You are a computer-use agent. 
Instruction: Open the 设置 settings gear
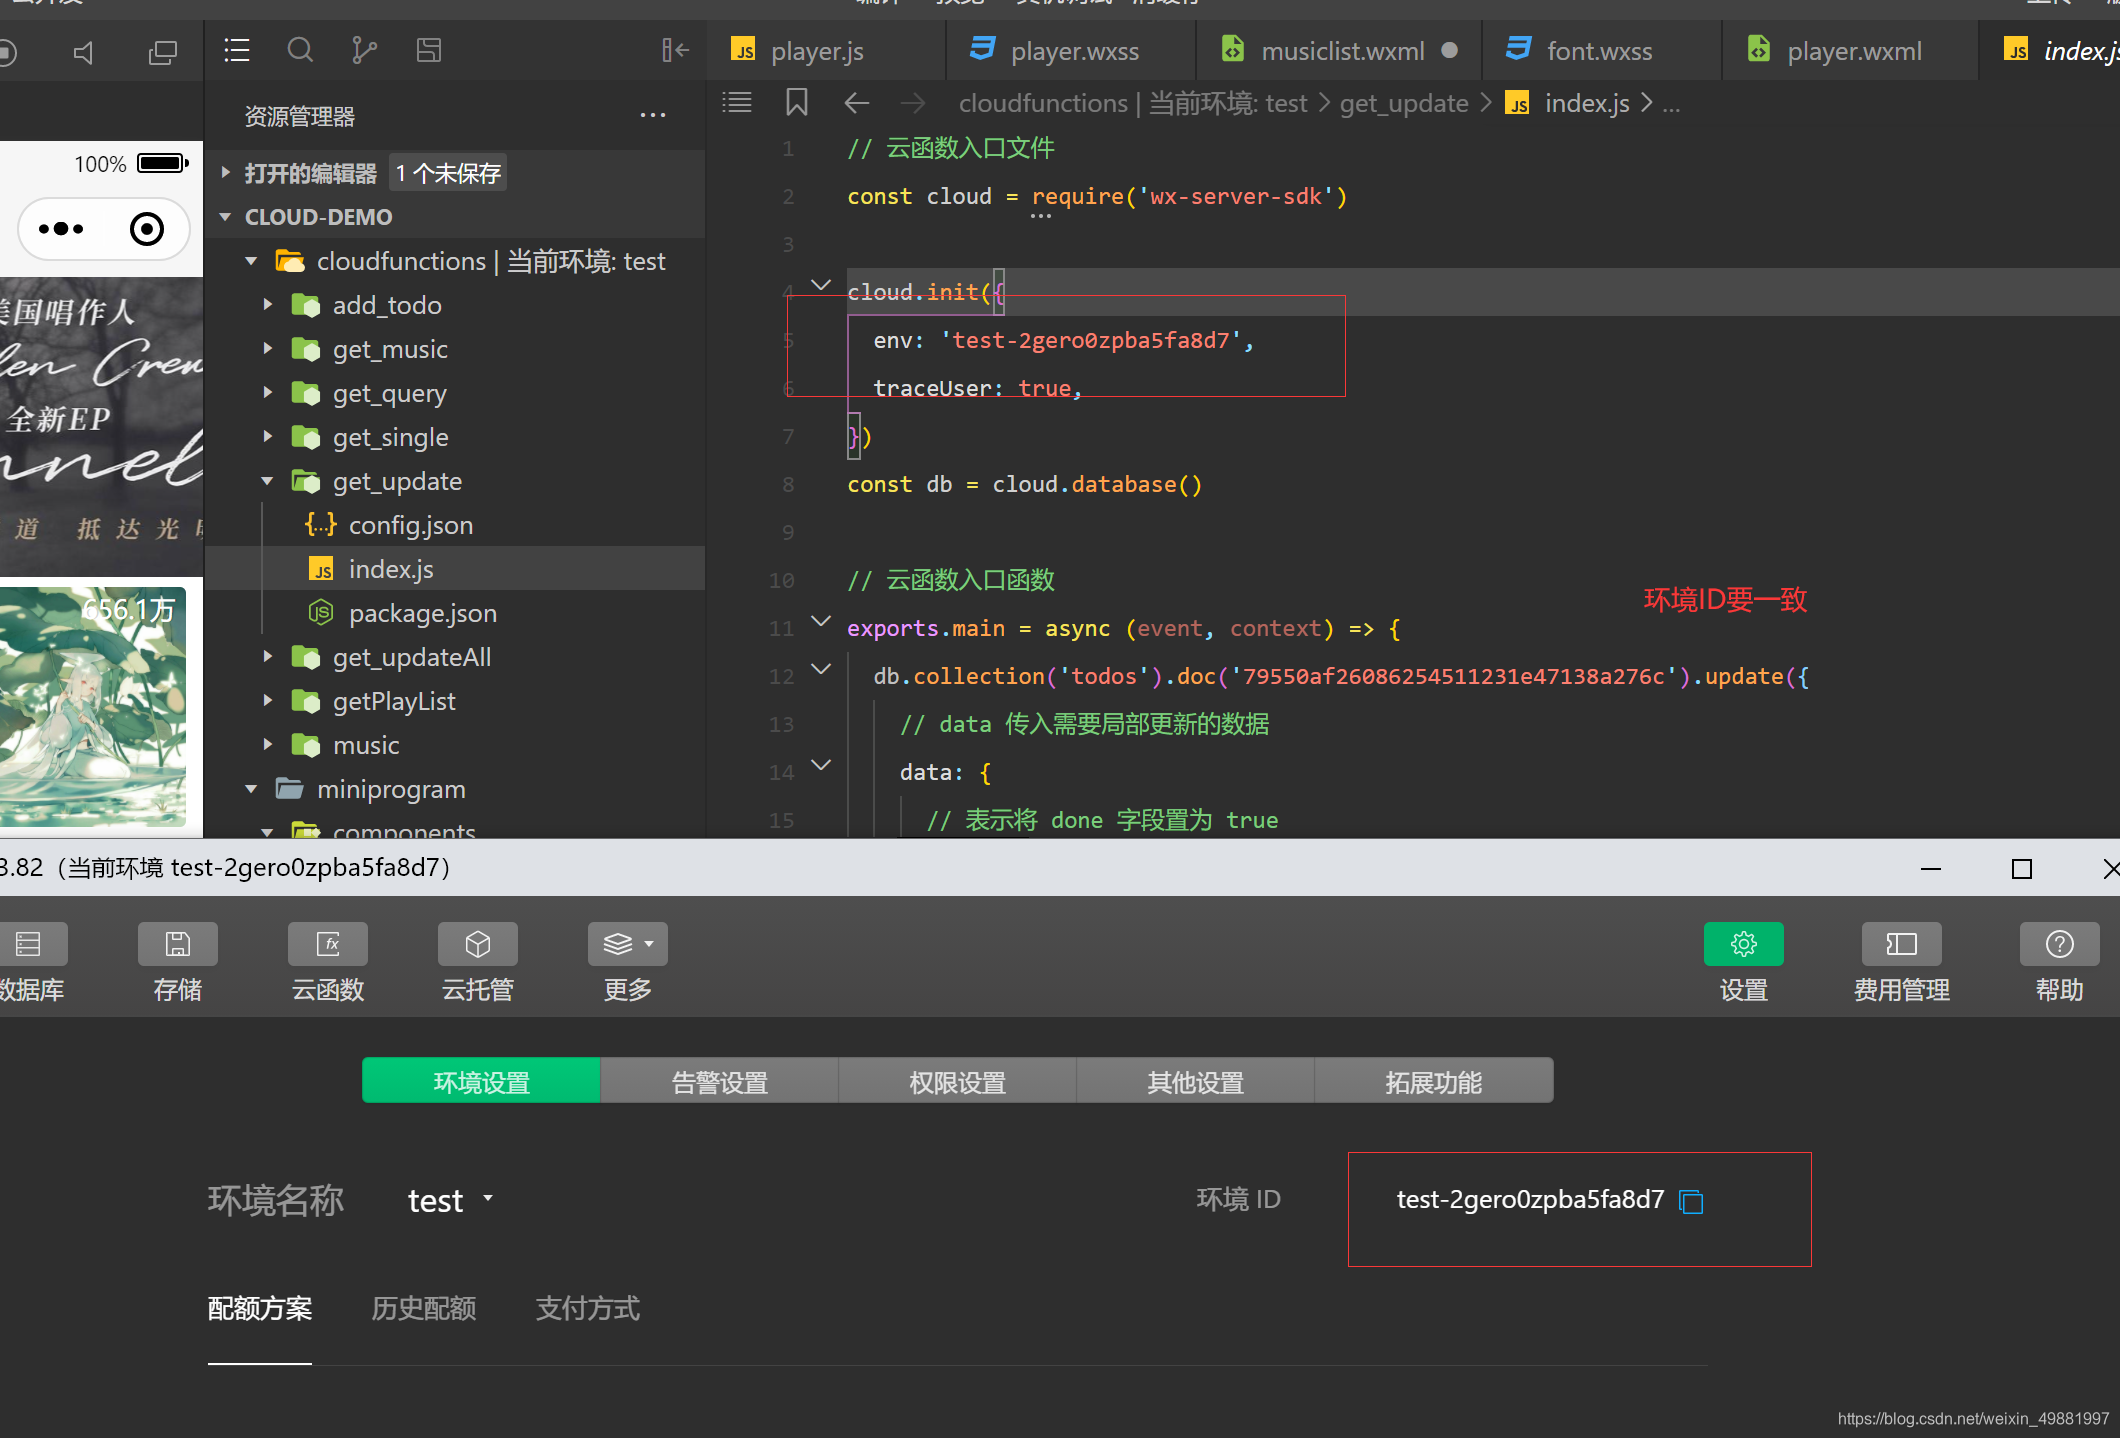click(1744, 944)
